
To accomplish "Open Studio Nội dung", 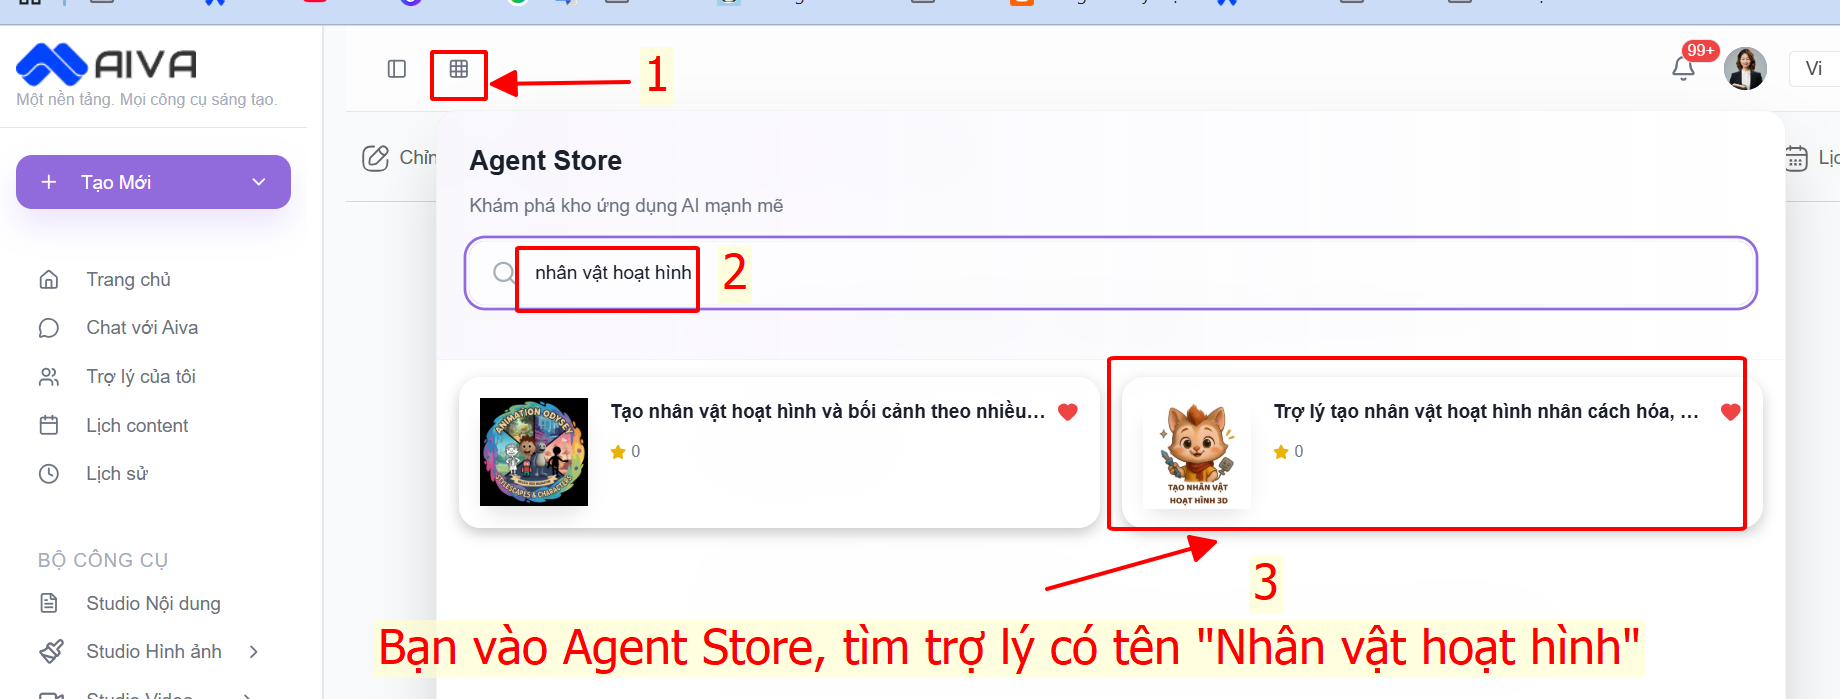I will tap(153, 604).
